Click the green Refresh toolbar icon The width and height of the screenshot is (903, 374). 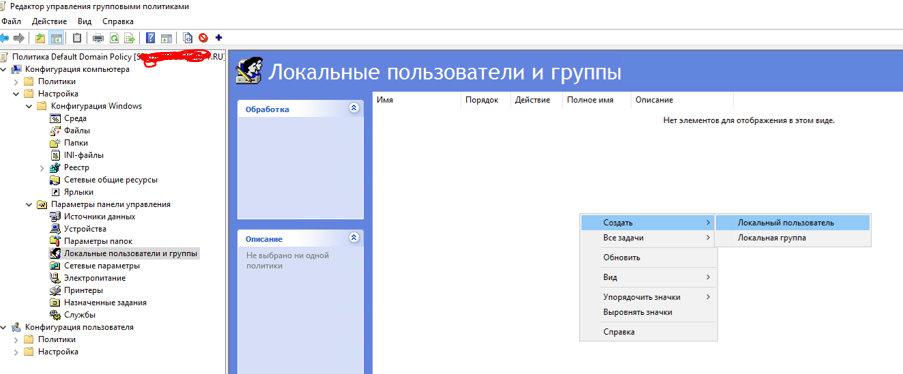(114, 38)
